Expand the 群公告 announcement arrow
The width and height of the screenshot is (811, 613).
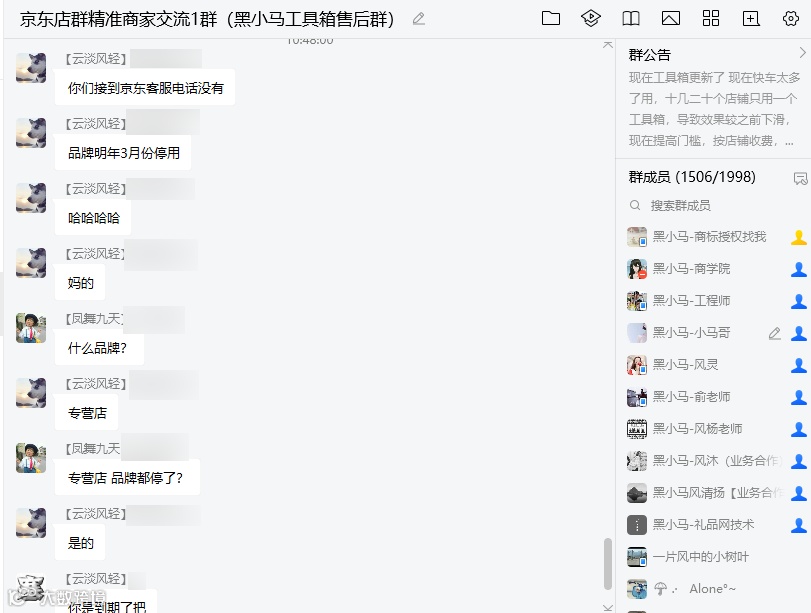pos(802,53)
